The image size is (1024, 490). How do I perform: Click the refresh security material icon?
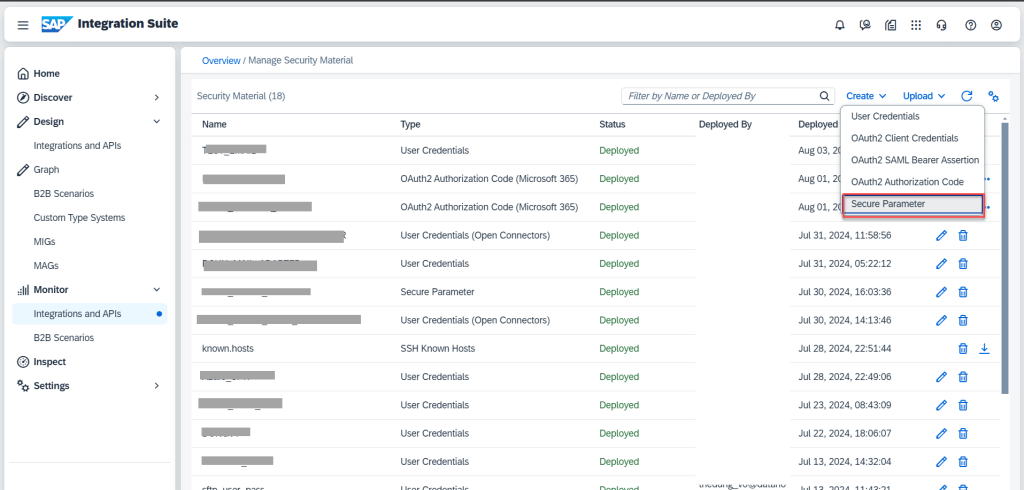click(967, 96)
